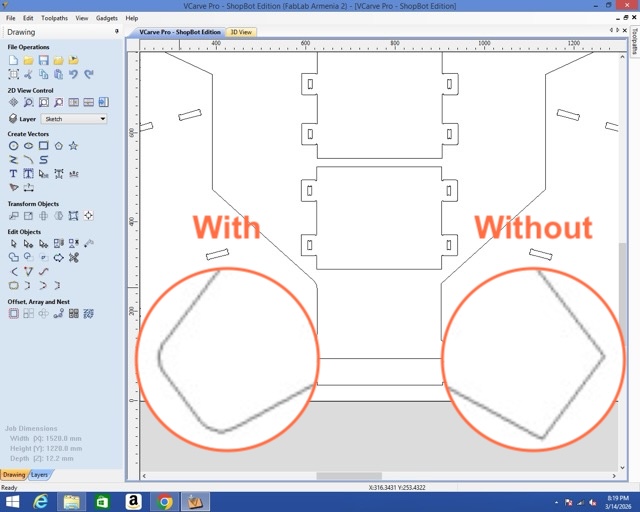Image resolution: width=640 pixels, height=512 pixels.
Task: Open the Layer dropdown showing Sketch
Action: point(74,119)
